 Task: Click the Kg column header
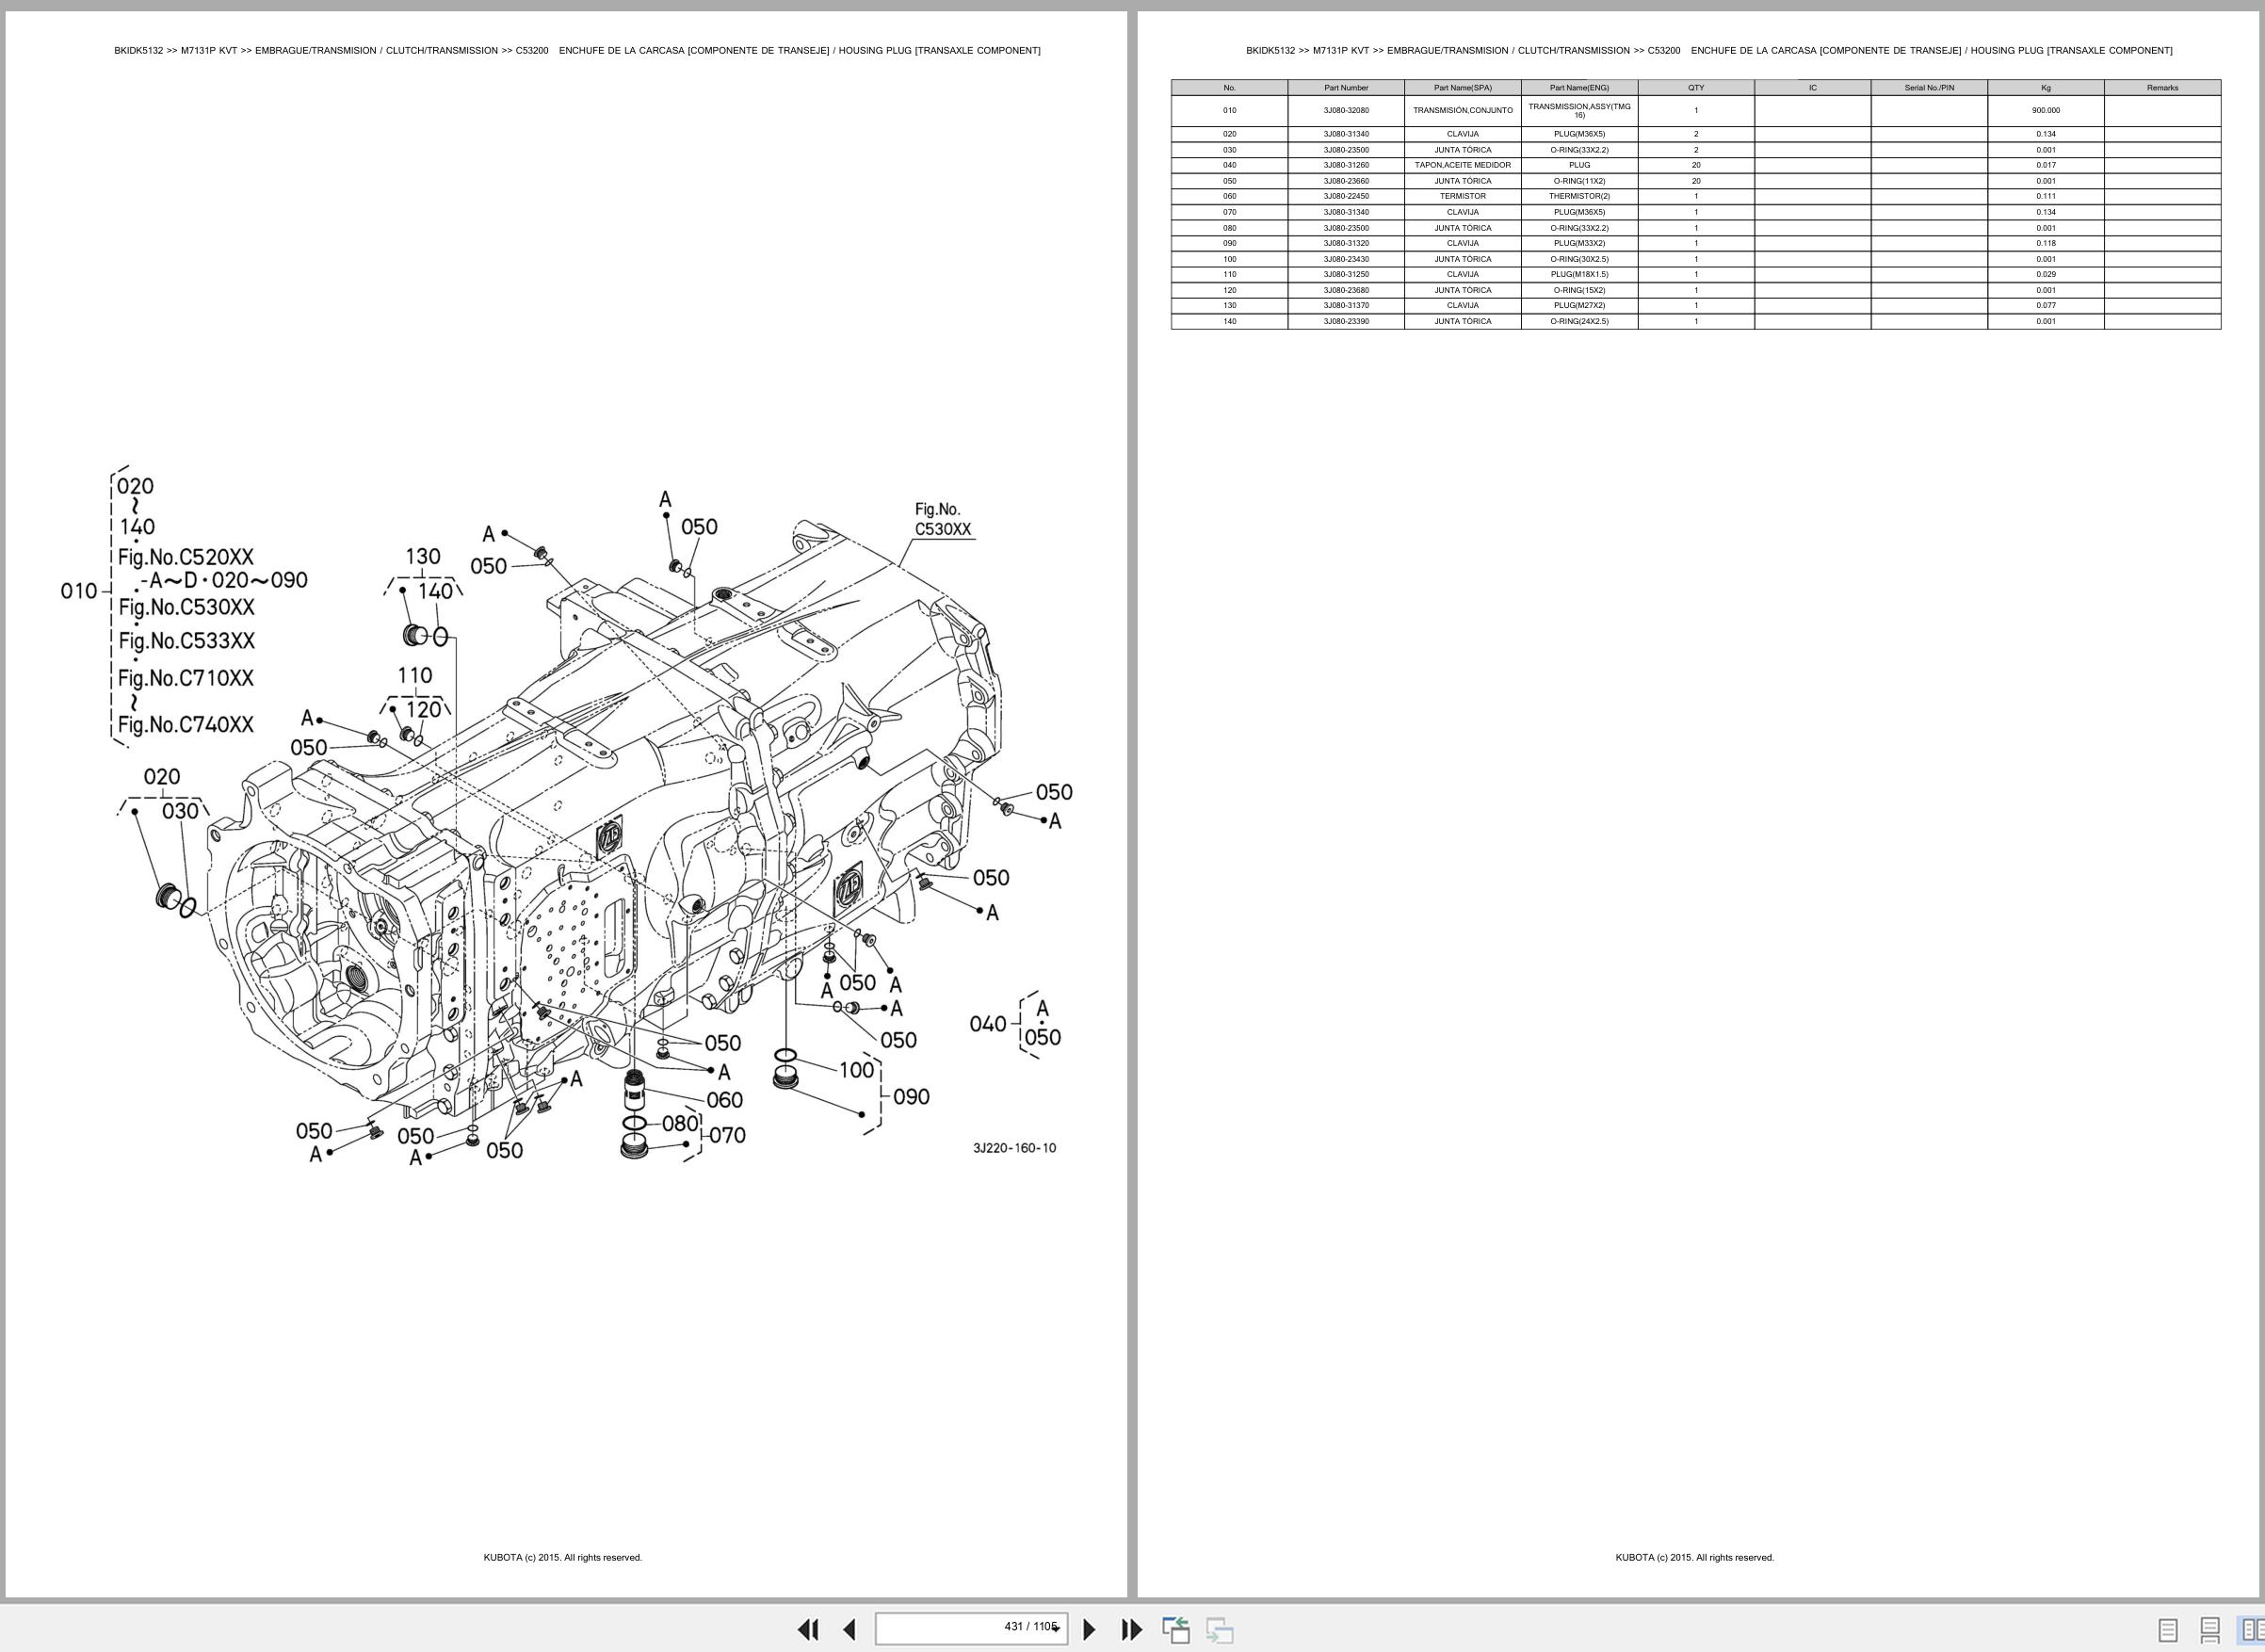click(x=2046, y=88)
